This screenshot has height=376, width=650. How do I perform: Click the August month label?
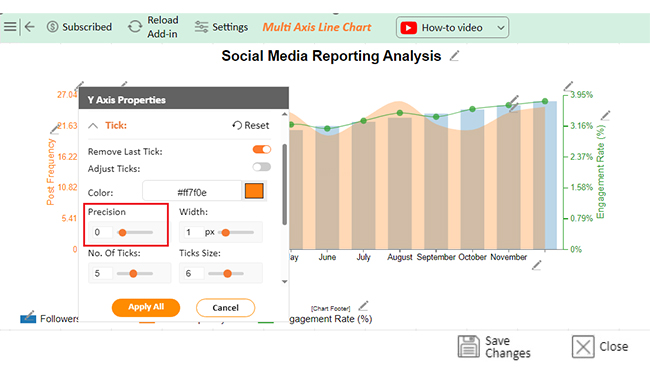[400, 257]
